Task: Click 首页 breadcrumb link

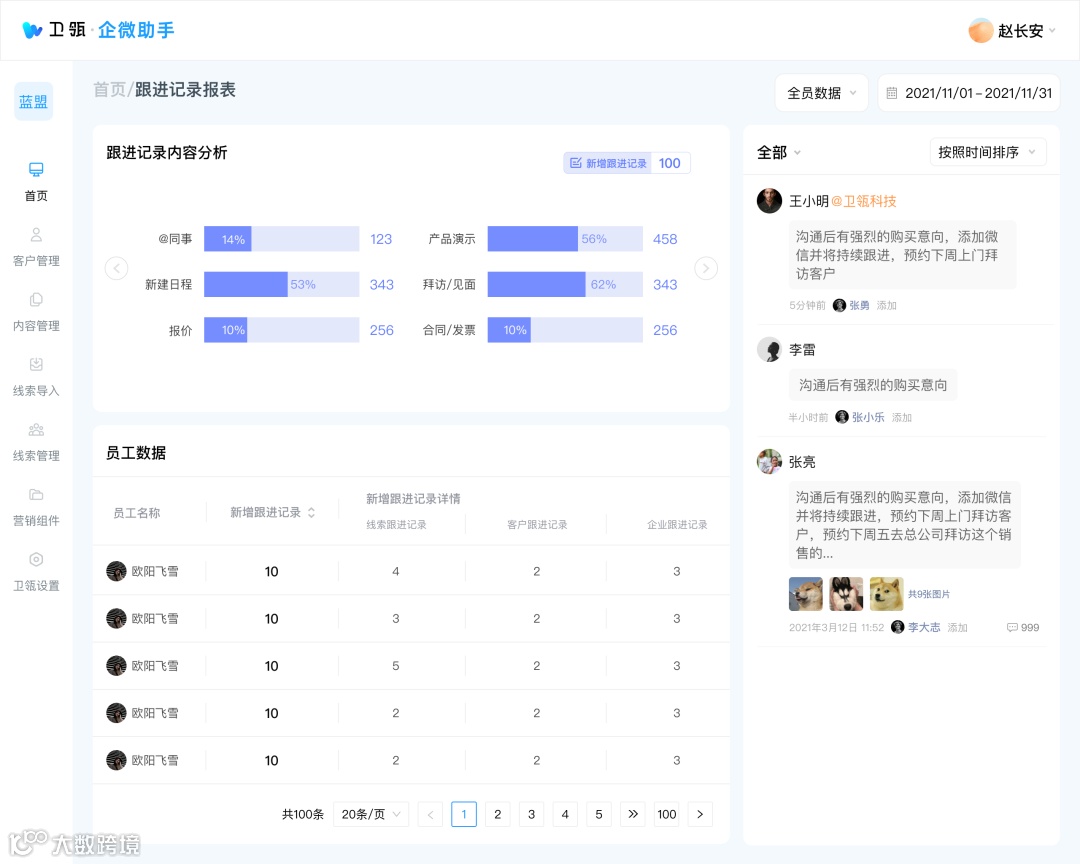Action: [110, 90]
